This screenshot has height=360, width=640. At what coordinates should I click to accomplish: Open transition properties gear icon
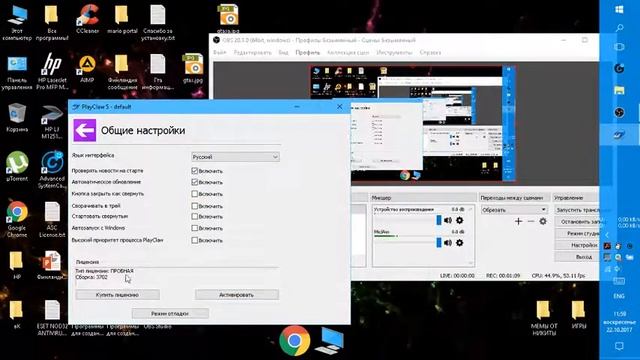point(543,221)
